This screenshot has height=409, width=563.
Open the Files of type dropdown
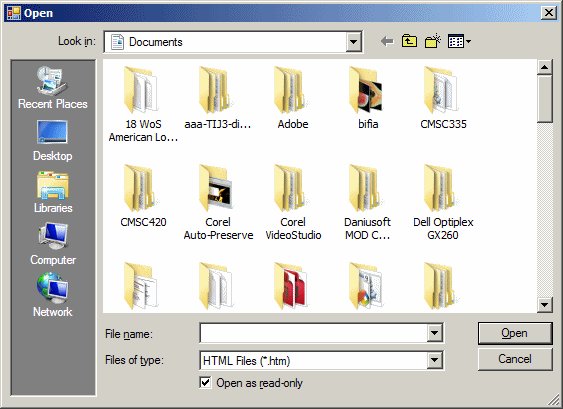[x=434, y=360]
